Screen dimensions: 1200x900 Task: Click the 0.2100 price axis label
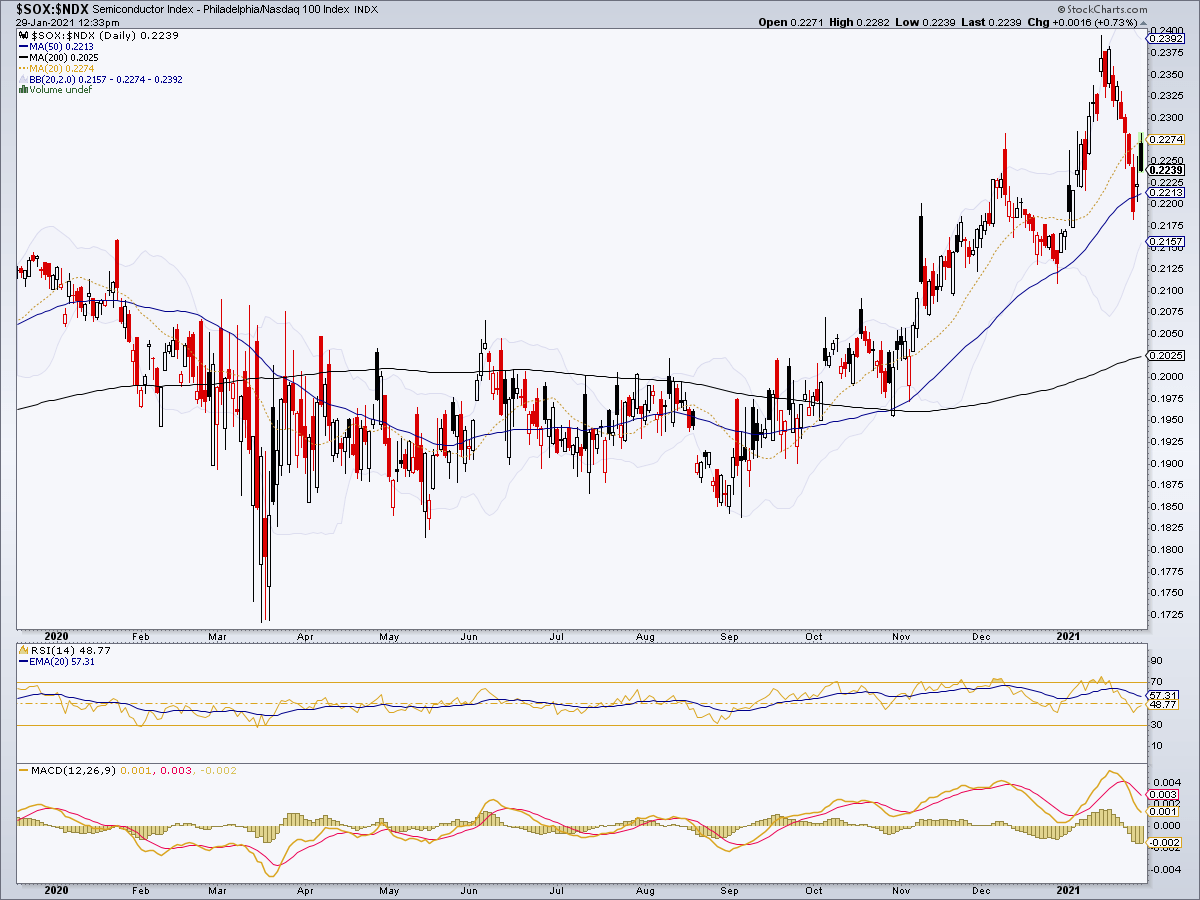click(x=1167, y=291)
